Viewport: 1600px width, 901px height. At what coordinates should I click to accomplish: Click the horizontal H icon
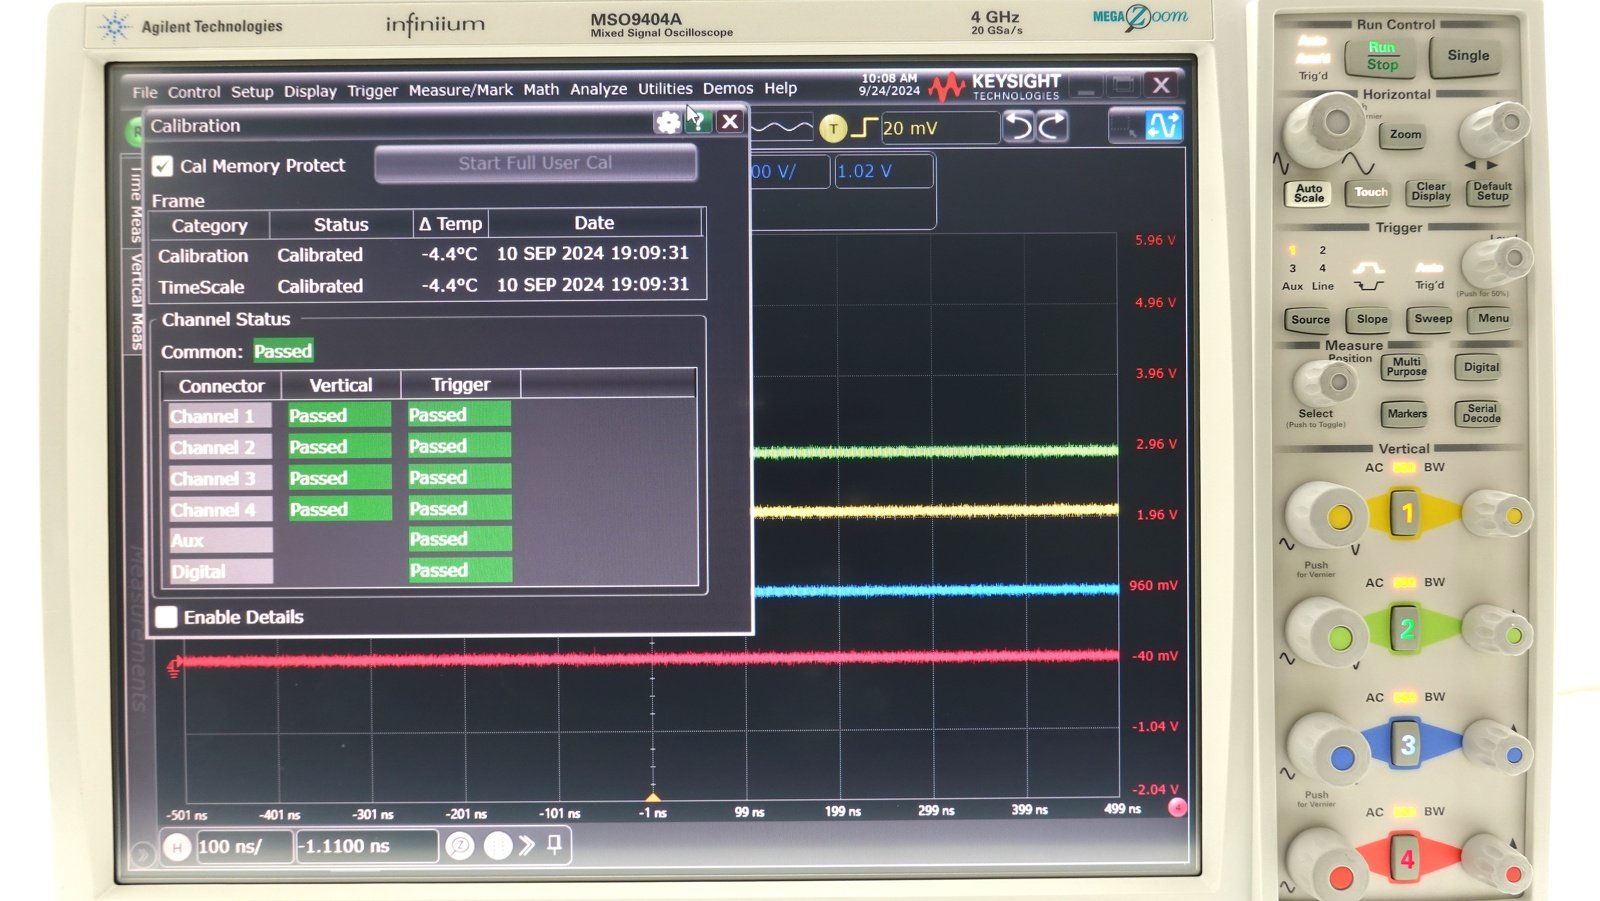(177, 848)
